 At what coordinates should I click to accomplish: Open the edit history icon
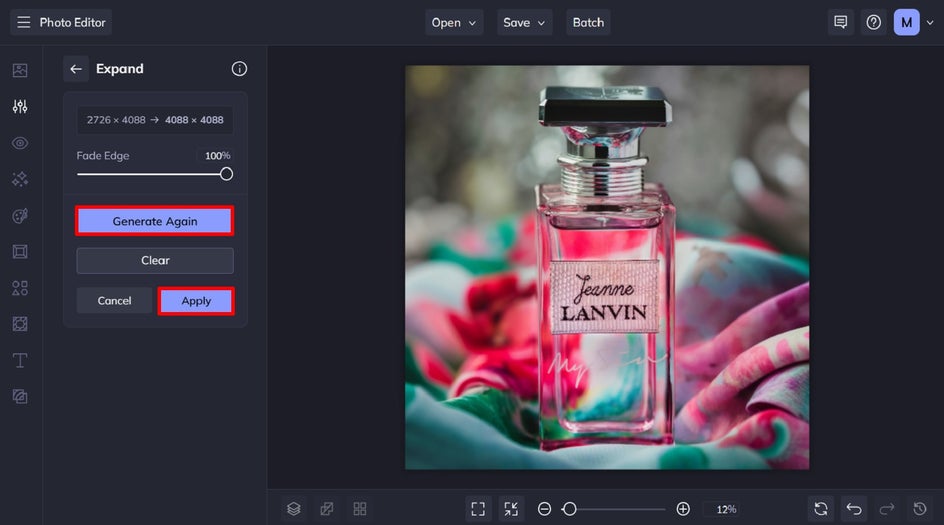tap(920, 509)
